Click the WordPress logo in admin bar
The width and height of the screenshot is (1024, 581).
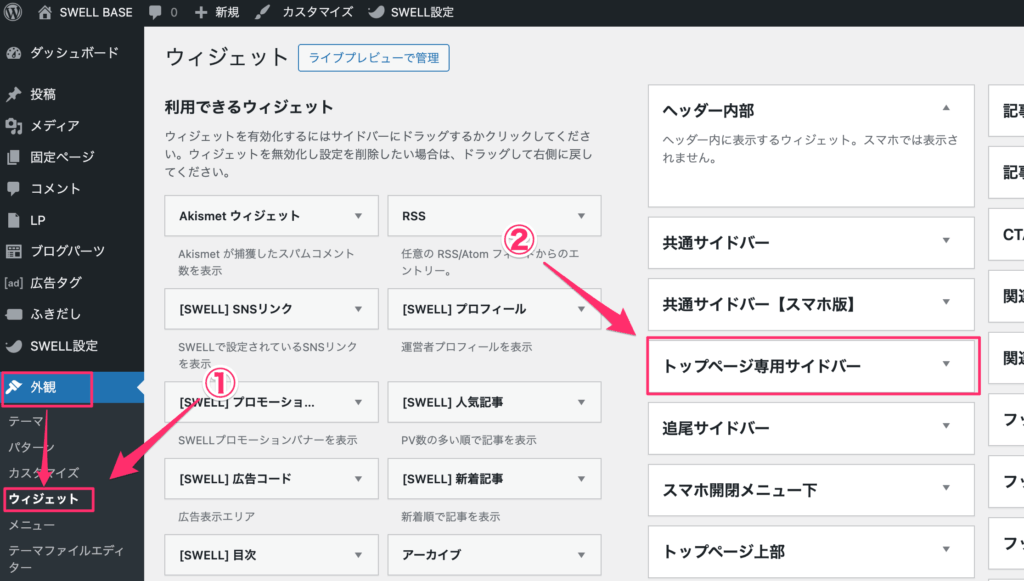[x=11, y=12]
